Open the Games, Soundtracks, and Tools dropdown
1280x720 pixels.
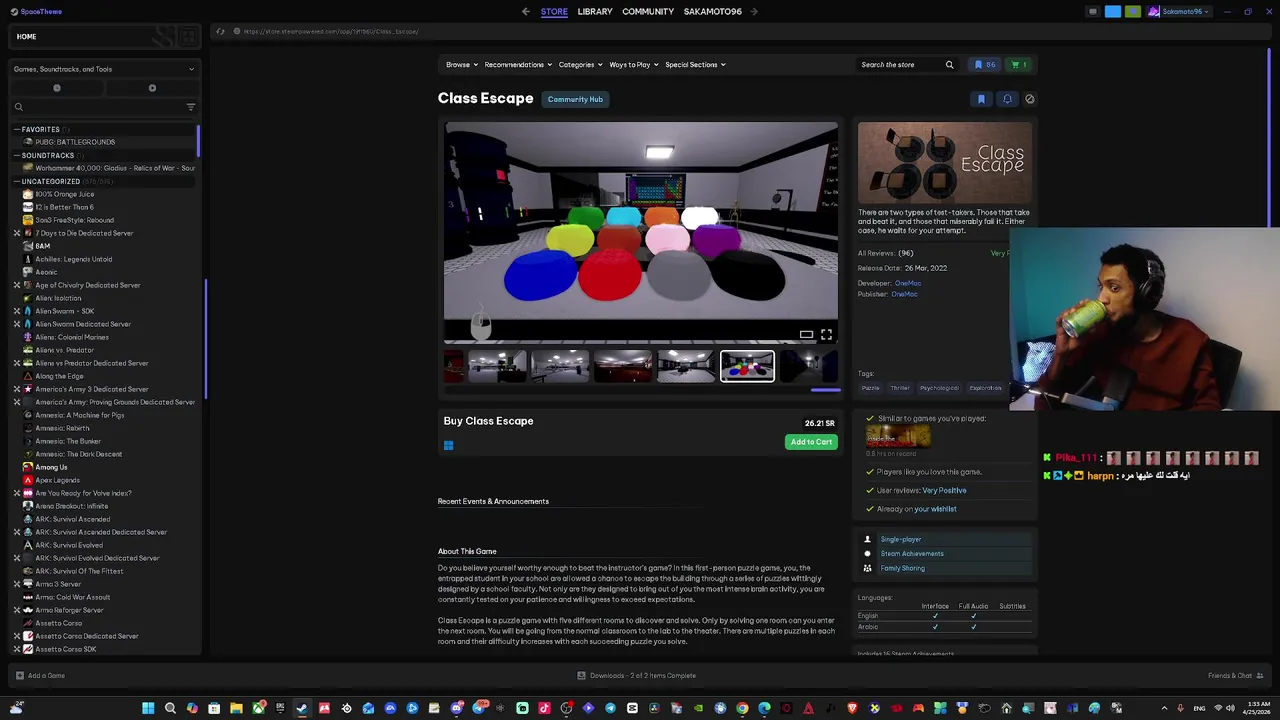coord(104,69)
